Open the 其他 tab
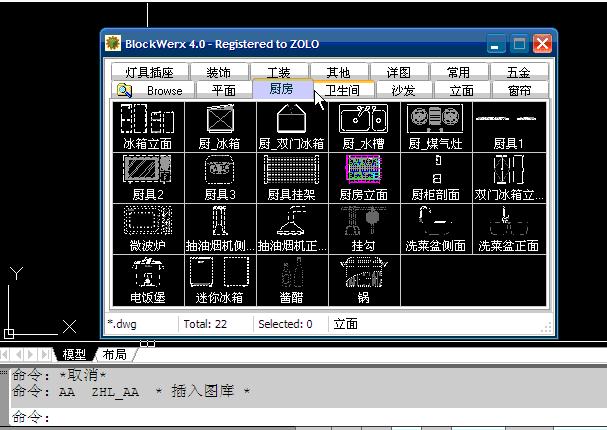 [339, 72]
